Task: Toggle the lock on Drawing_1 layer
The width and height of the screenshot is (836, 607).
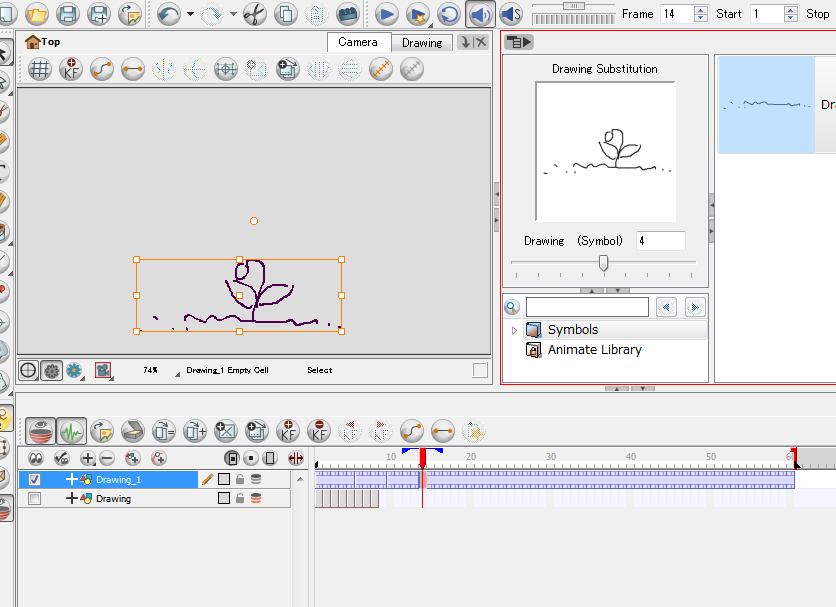Action: [240, 480]
